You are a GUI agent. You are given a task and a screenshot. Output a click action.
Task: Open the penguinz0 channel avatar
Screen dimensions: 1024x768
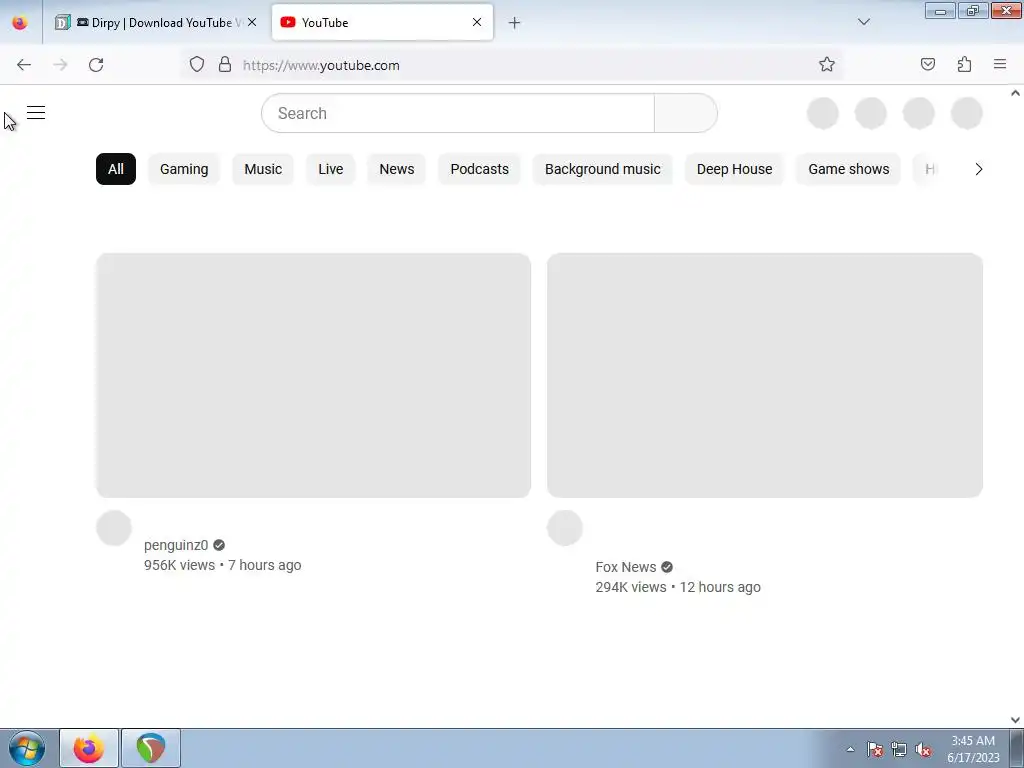[114, 528]
